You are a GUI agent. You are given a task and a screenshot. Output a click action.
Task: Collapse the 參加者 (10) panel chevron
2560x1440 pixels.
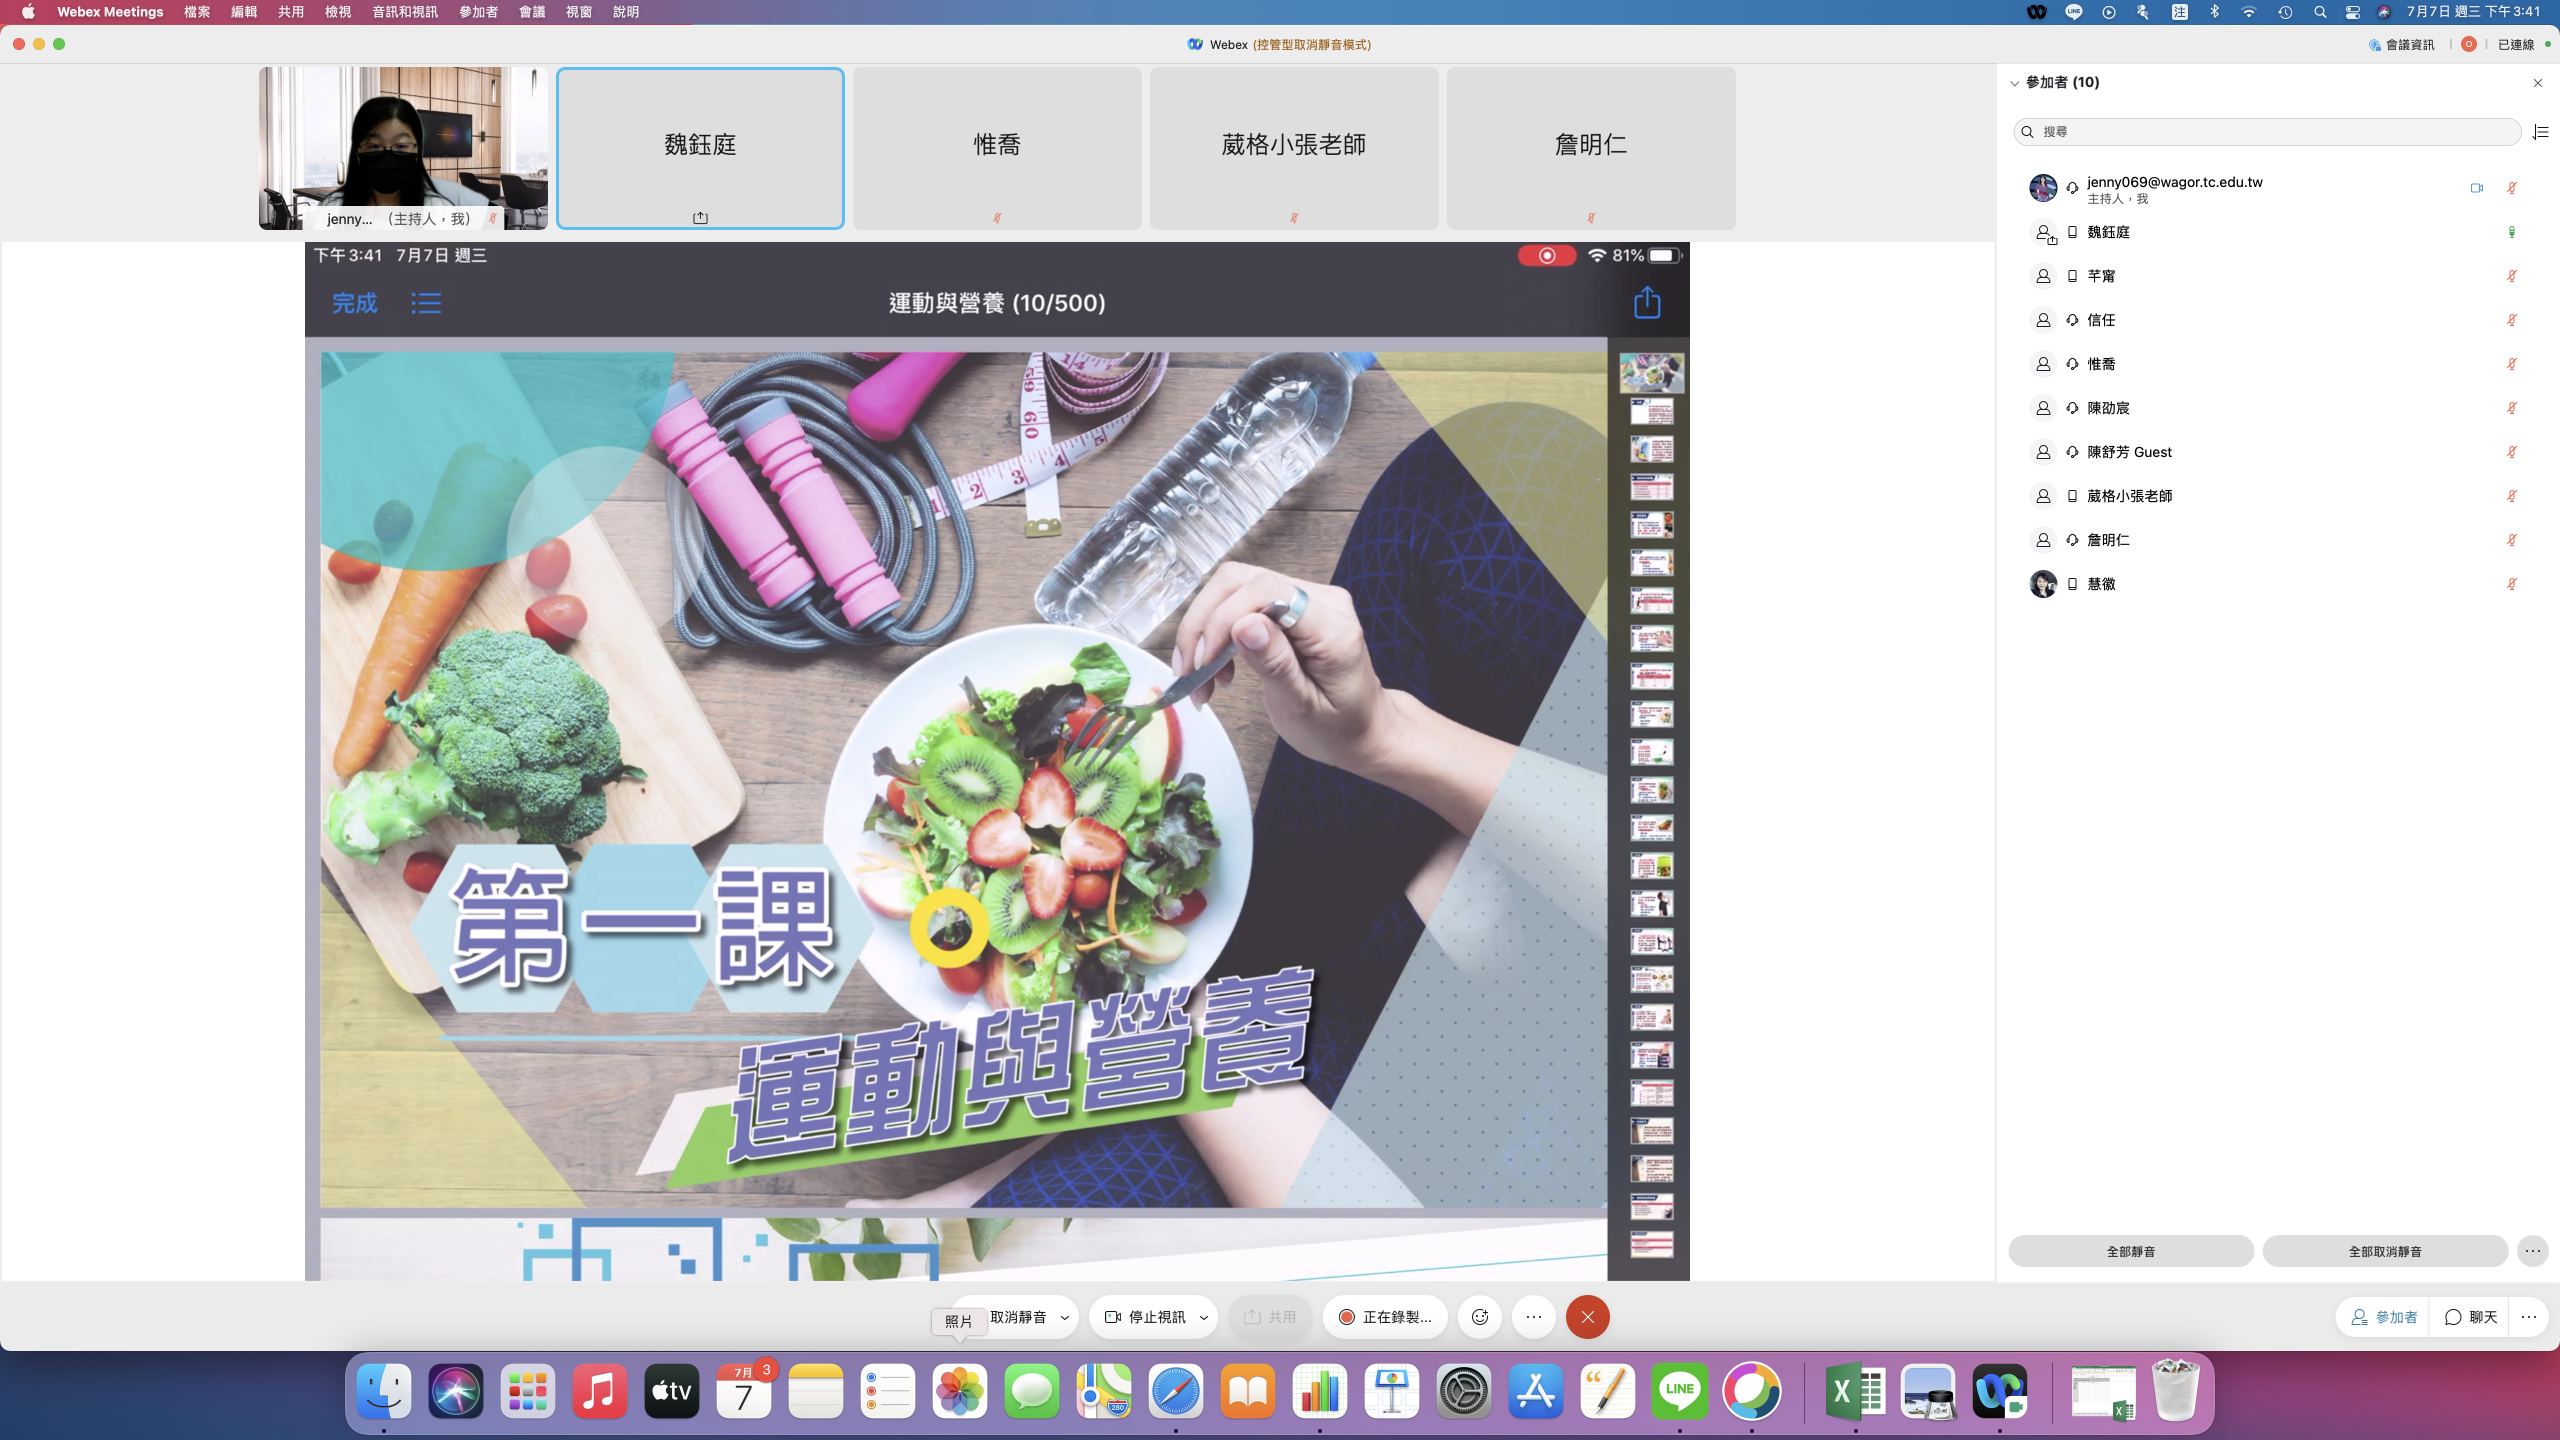click(x=2014, y=83)
